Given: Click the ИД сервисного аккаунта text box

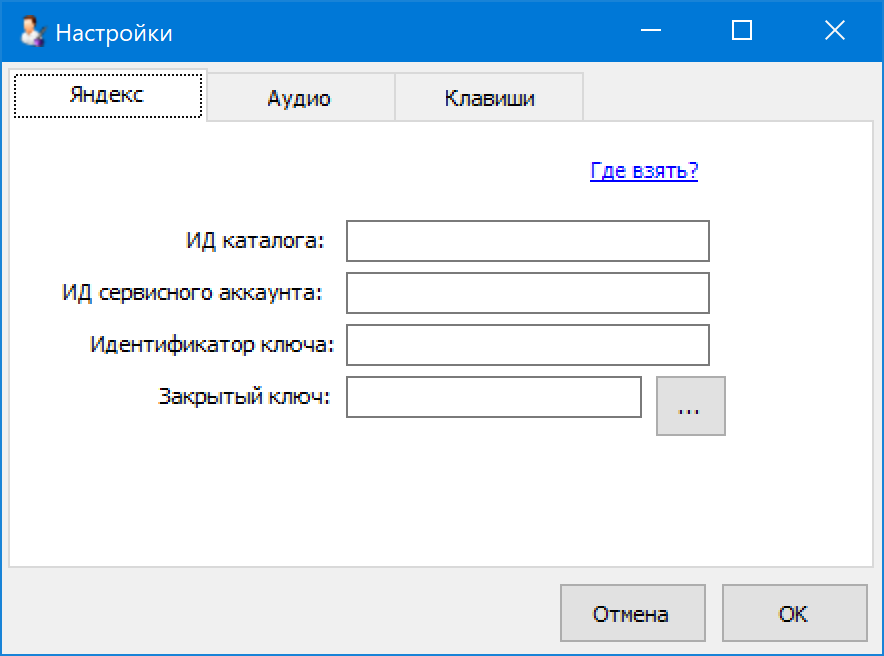Looking at the screenshot, I should point(527,293).
